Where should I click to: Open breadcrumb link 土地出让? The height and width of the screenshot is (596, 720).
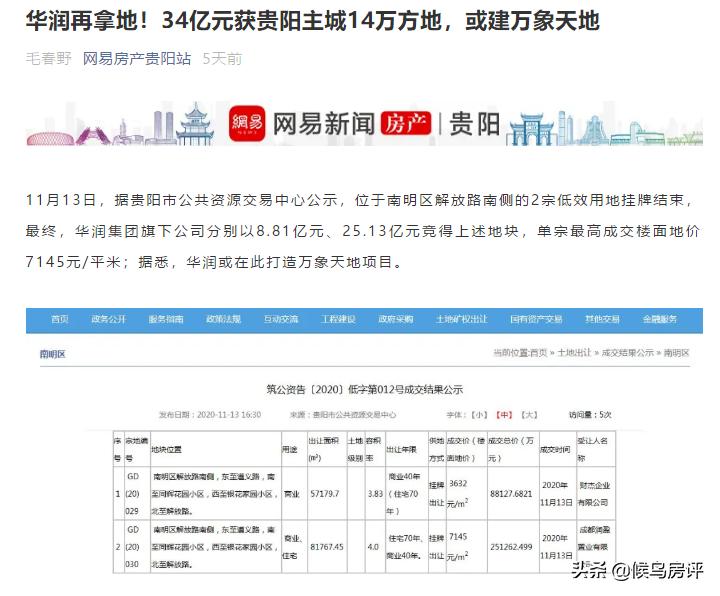tap(574, 353)
